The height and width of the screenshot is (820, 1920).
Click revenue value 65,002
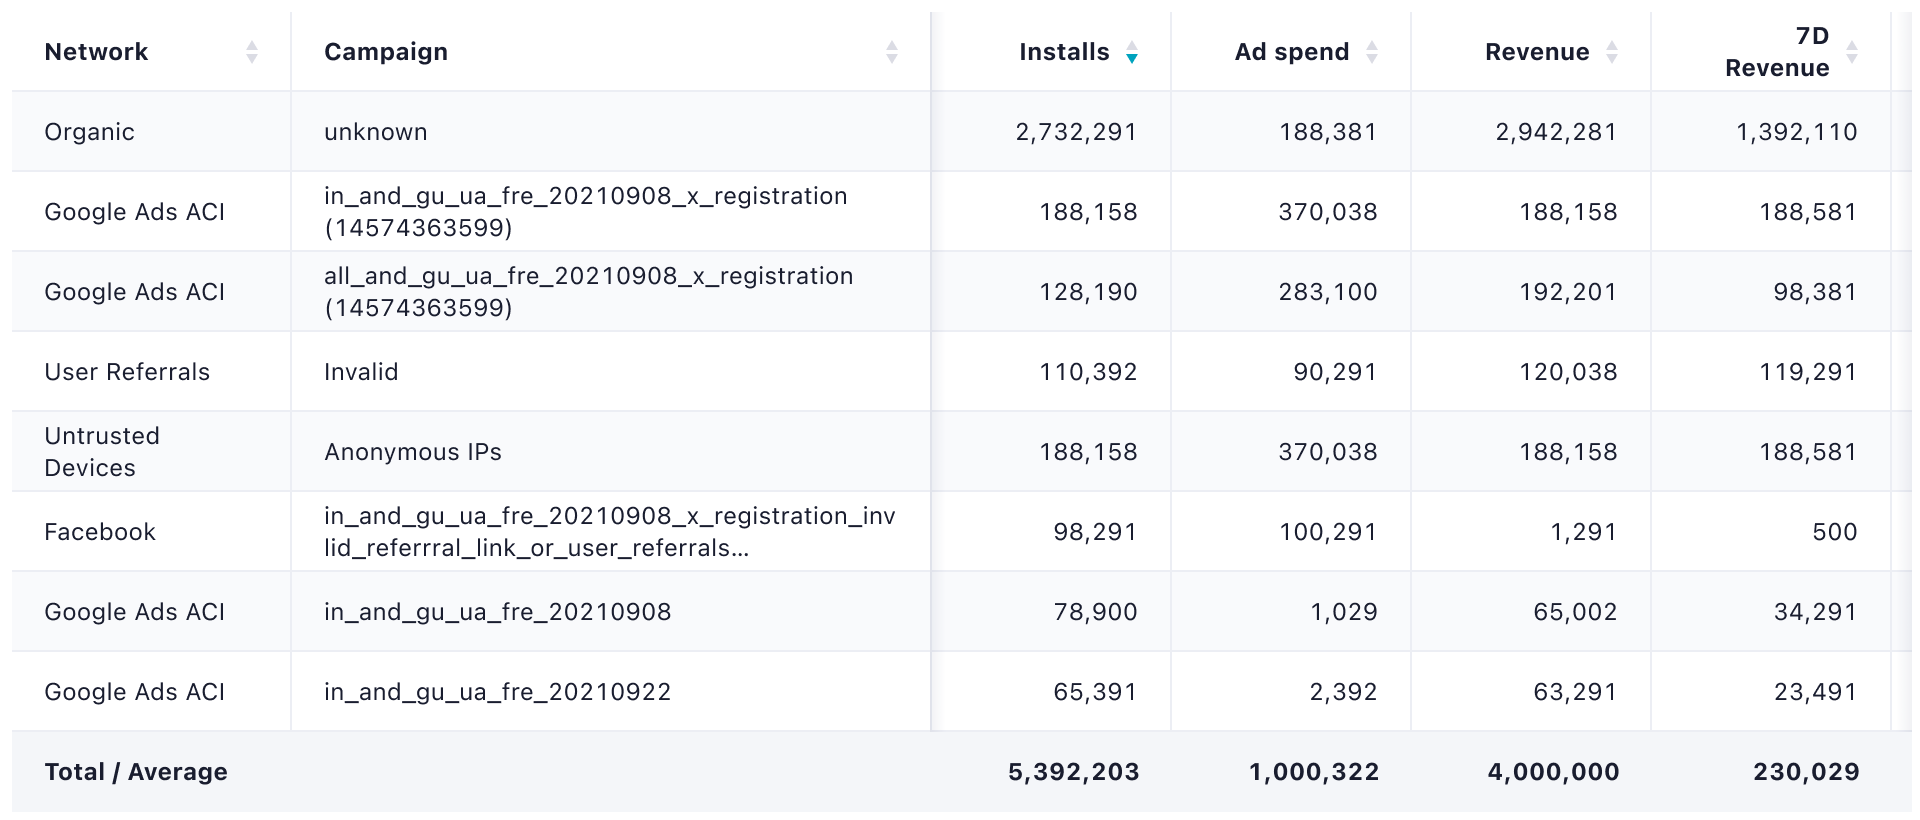coord(1575,612)
